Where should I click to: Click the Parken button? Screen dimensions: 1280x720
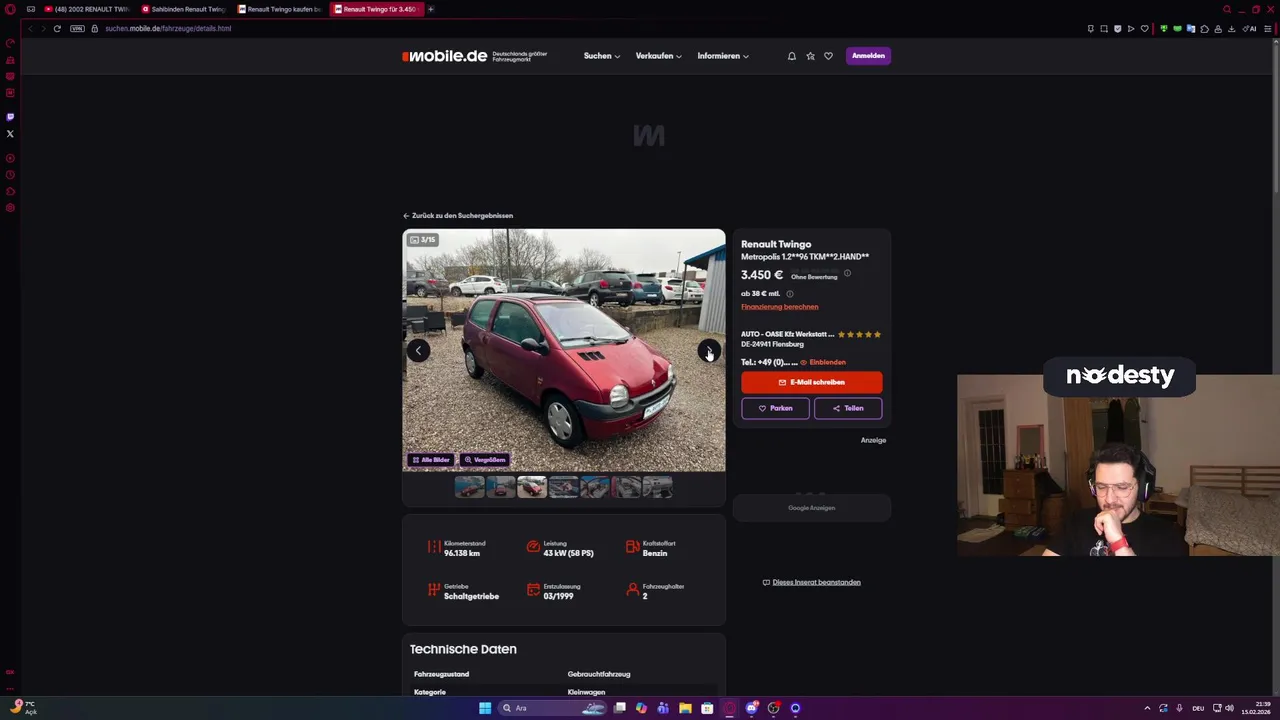point(775,408)
